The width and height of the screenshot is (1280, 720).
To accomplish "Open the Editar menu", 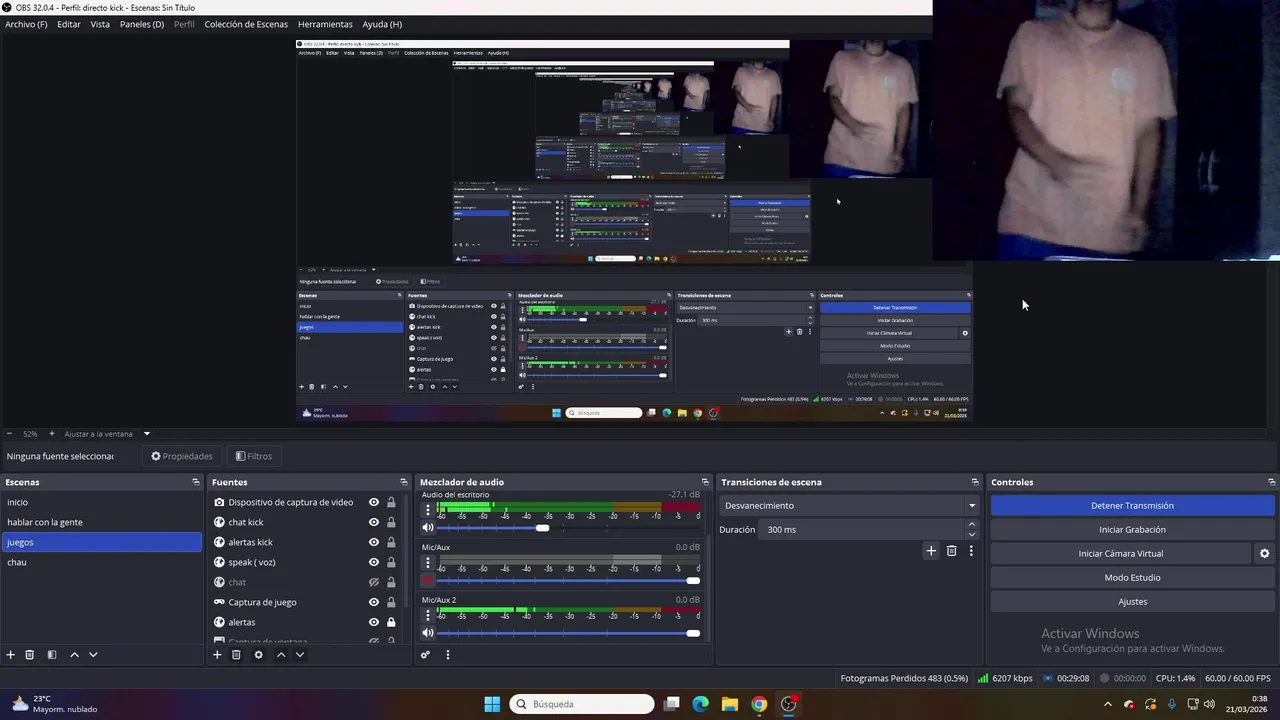I will pyautogui.click(x=69, y=24).
